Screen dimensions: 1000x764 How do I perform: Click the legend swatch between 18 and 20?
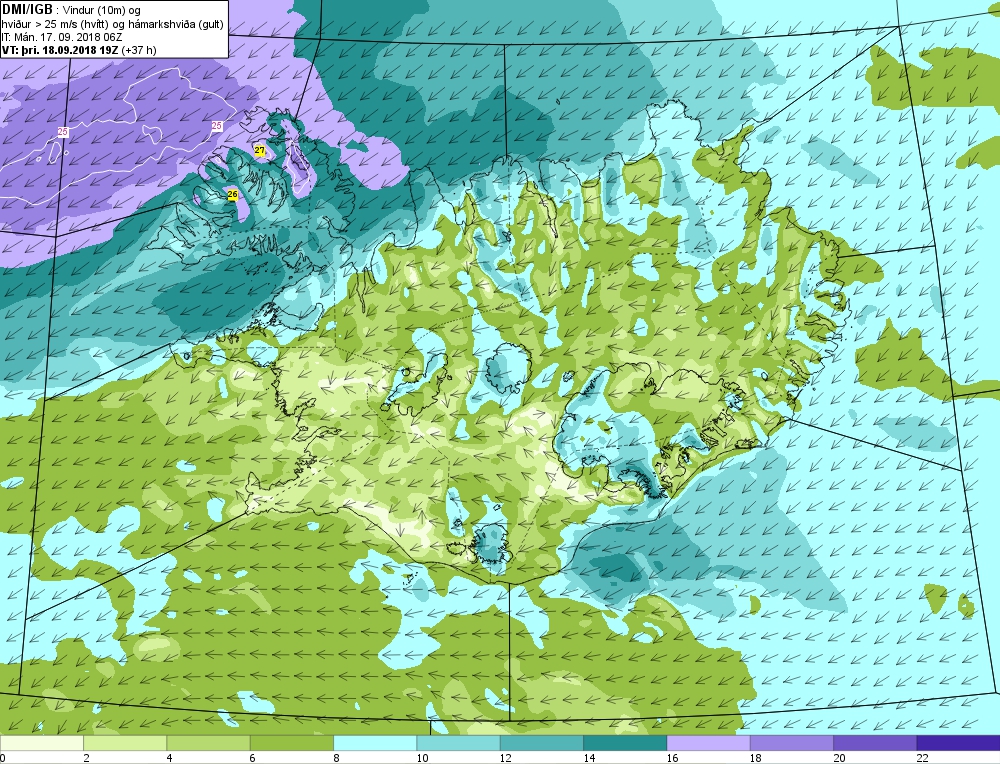coord(792,743)
